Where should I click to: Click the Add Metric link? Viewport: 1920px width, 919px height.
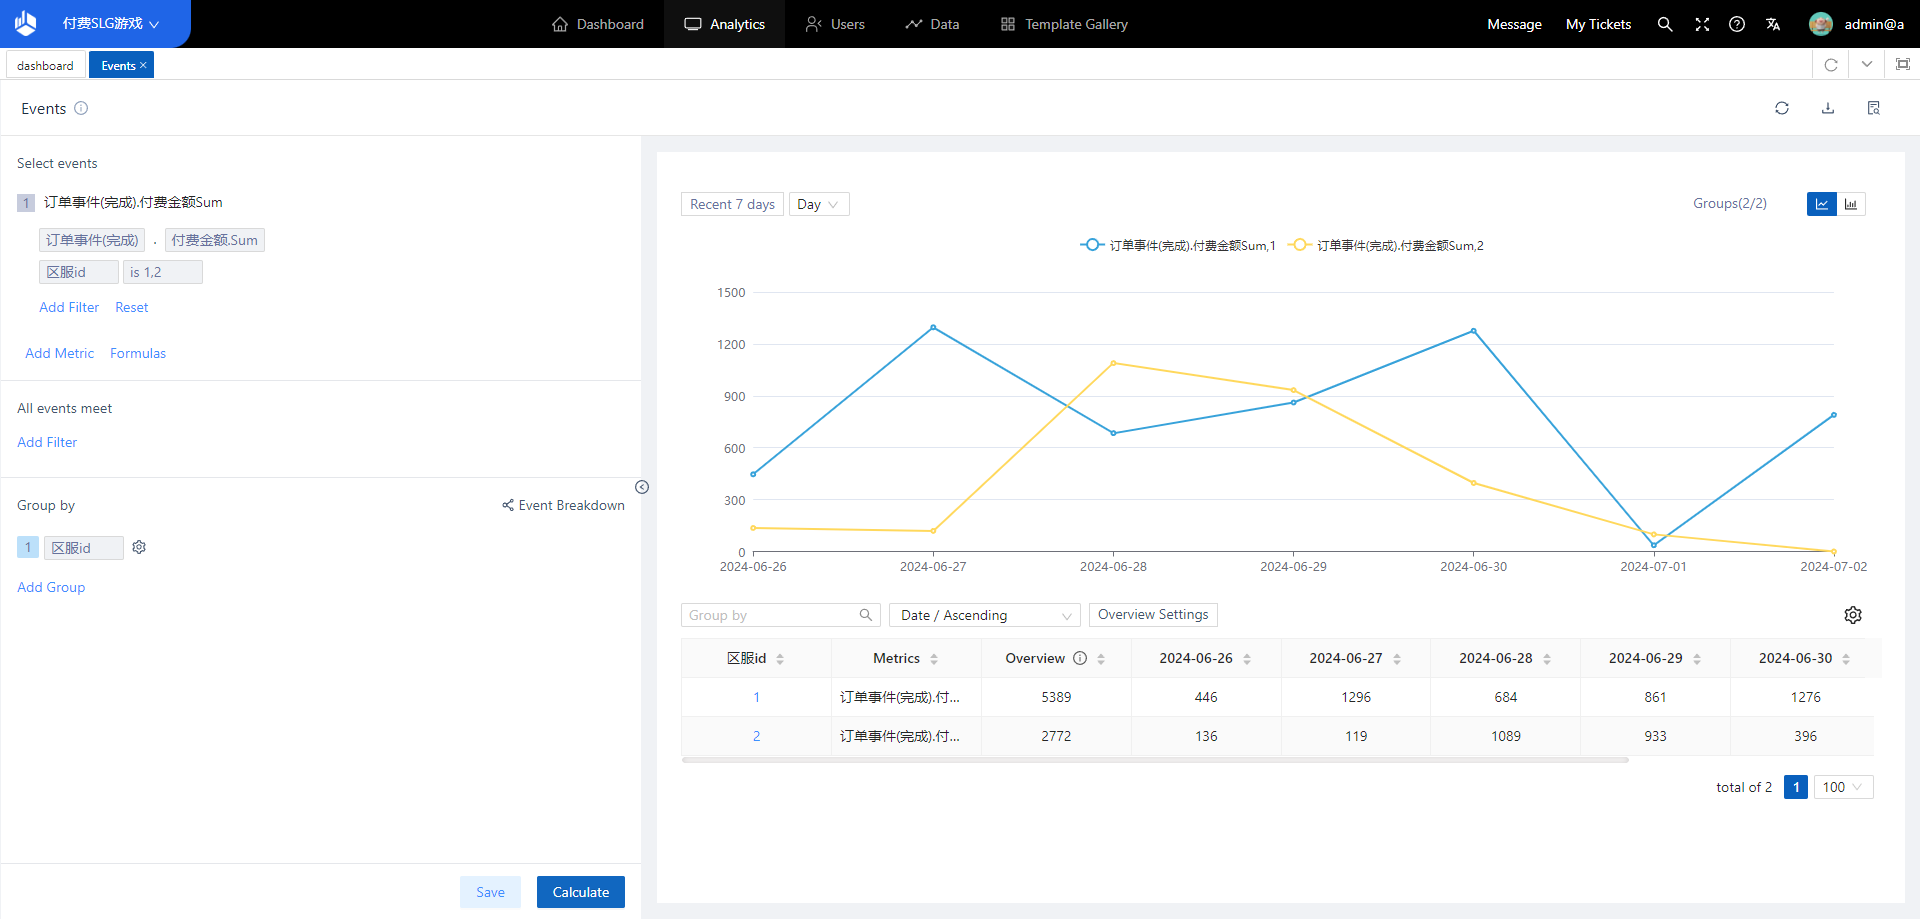pyautogui.click(x=59, y=353)
